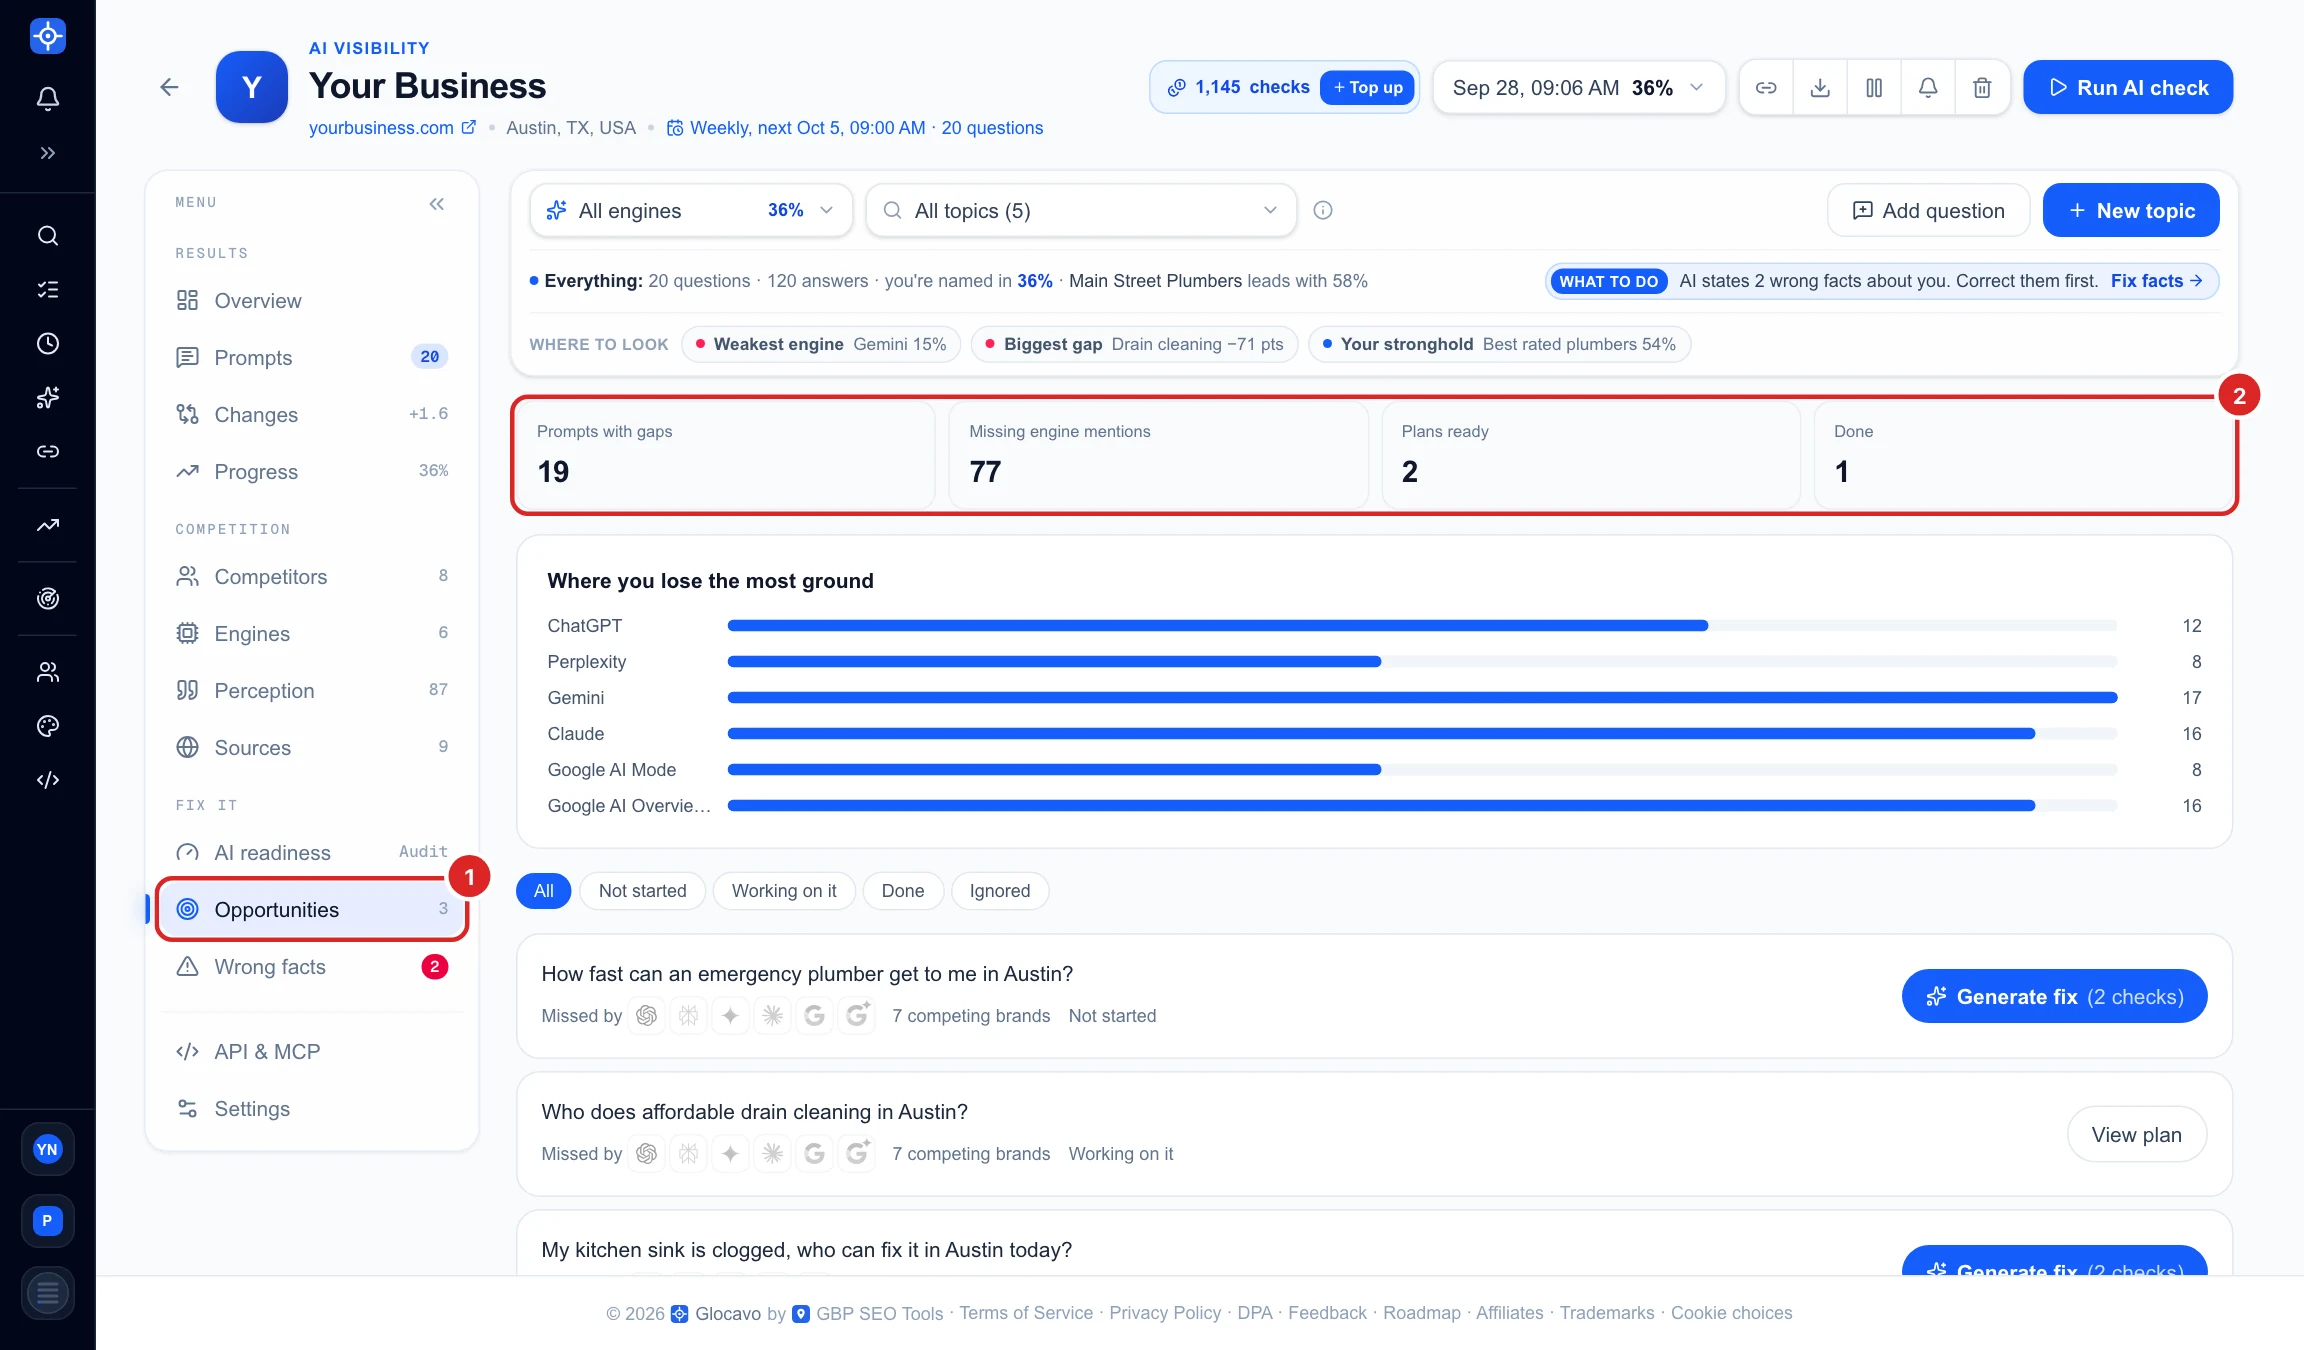The image size is (2304, 1350).
Task: Click the notification bell in left sidebar
Action: [47, 98]
